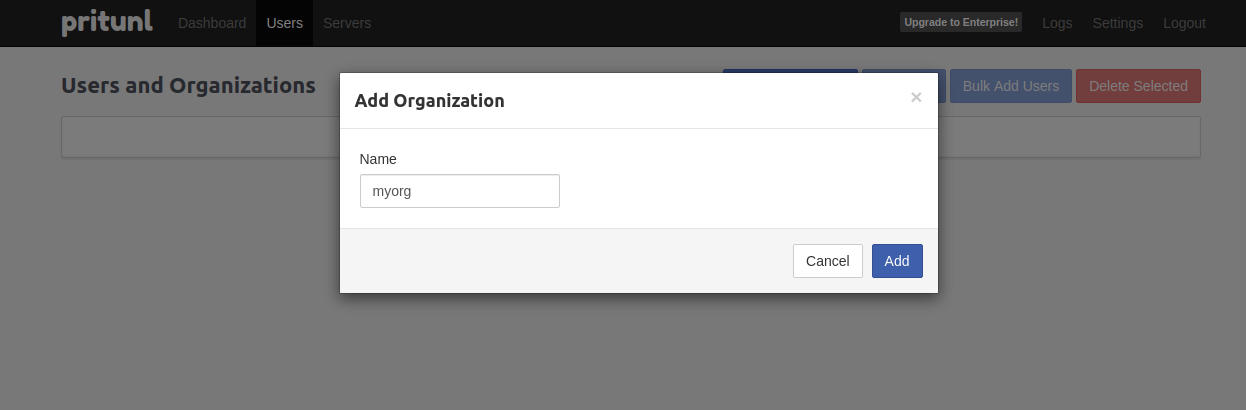Click the Add Organization dialog title
Screen dimensions: 1246x410
[x=430, y=100]
